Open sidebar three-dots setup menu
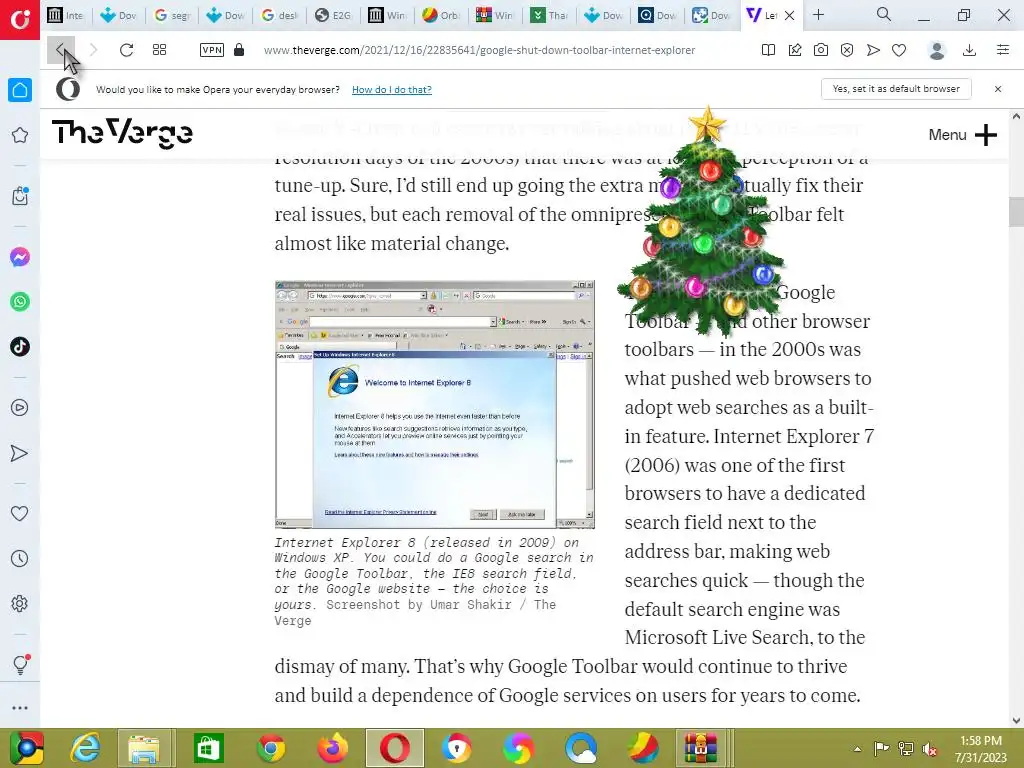The height and width of the screenshot is (768, 1024). tap(20, 708)
